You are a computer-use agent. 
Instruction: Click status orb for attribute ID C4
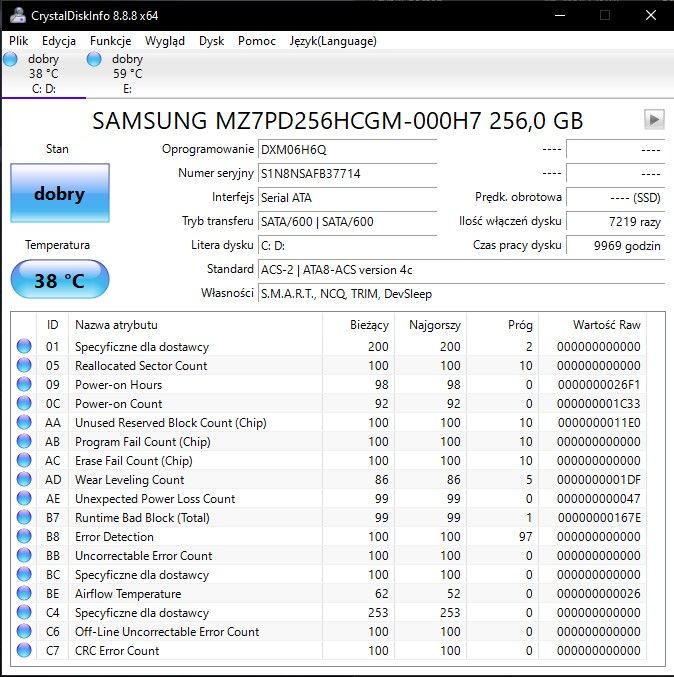pos(24,612)
